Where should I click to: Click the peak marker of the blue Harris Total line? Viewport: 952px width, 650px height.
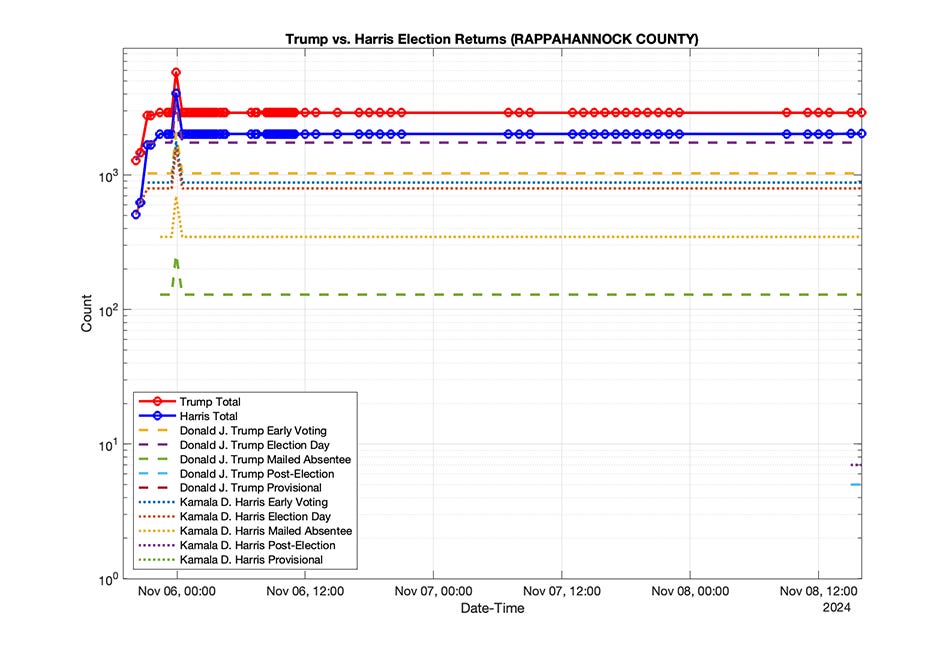(x=176, y=93)
